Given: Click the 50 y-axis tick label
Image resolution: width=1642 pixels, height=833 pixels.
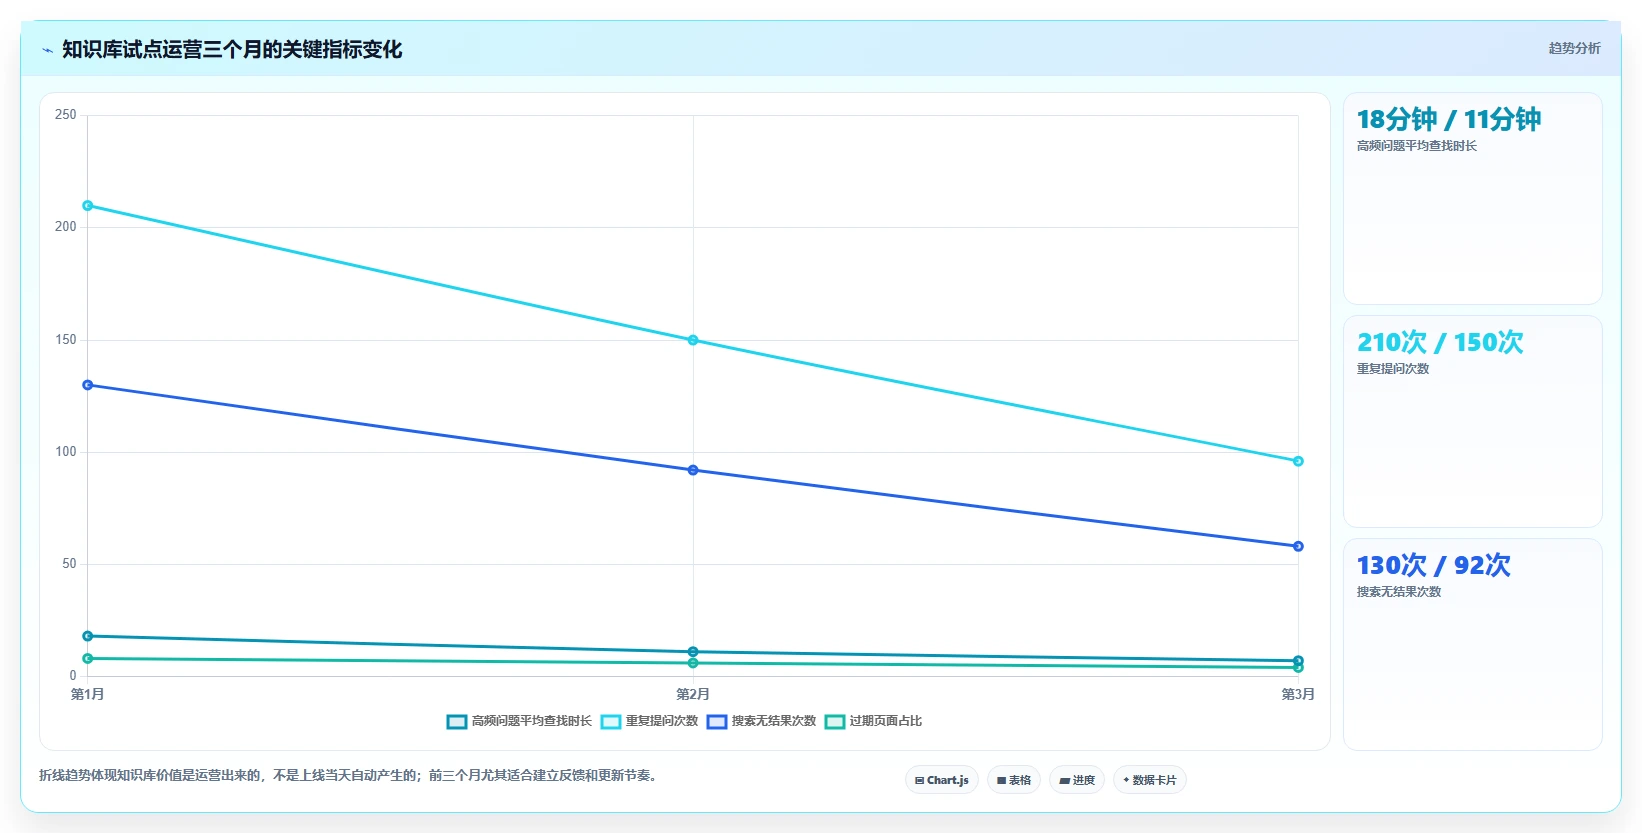Looking at the screenshot, I should (69, 564).
